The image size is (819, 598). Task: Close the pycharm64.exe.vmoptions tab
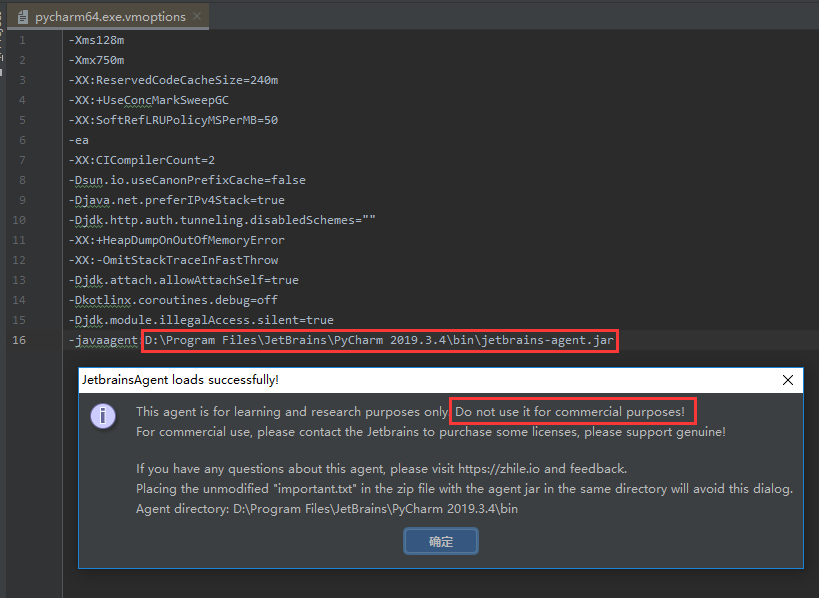pyautogui.click(x=197, y=16)
